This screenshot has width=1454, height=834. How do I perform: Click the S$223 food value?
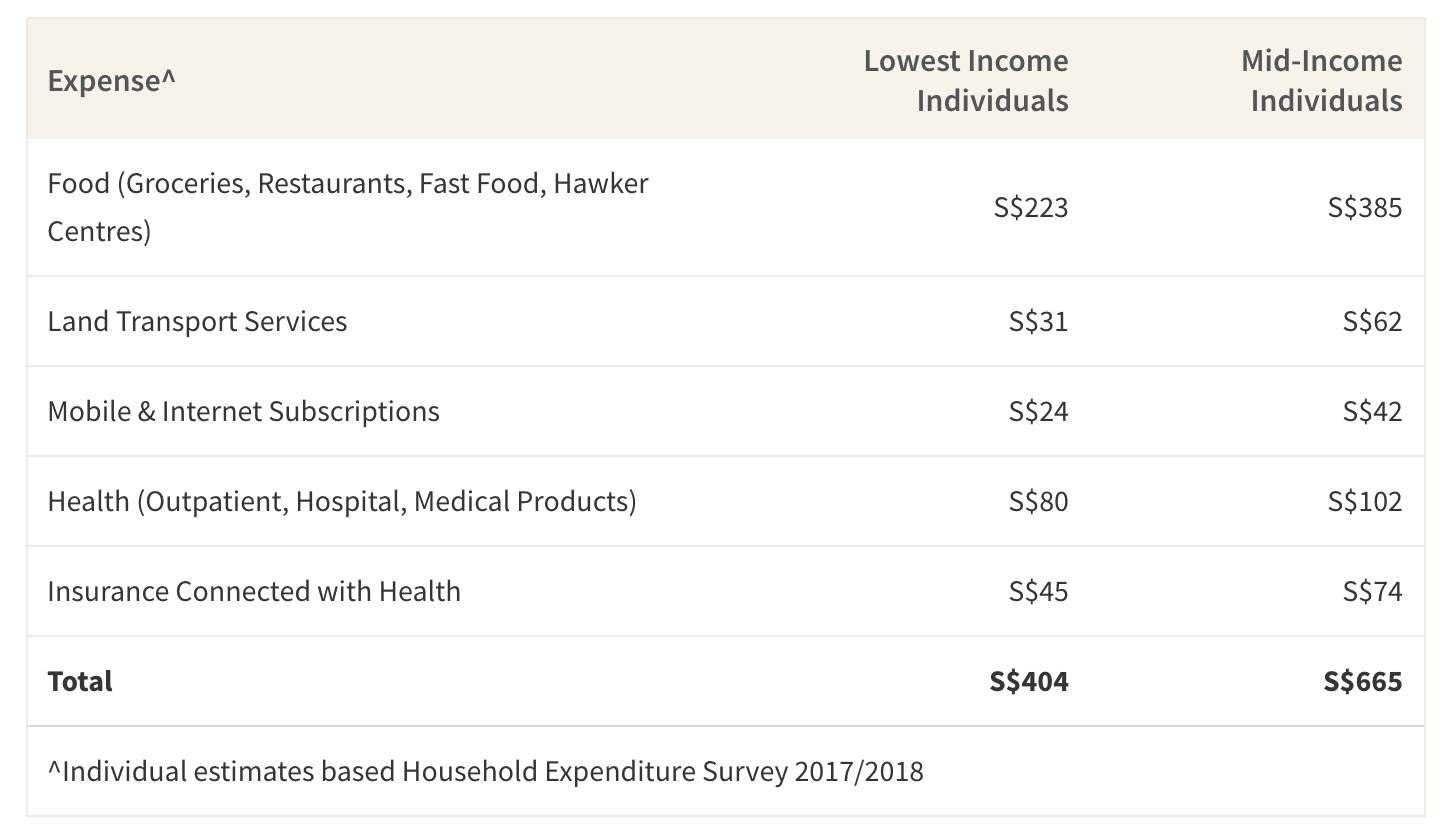1031,207
